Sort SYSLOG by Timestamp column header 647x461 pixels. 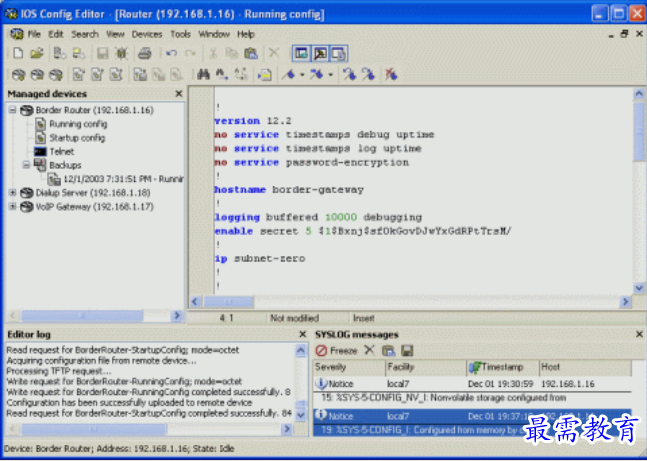pyautogui.click(x=503, y=367)
